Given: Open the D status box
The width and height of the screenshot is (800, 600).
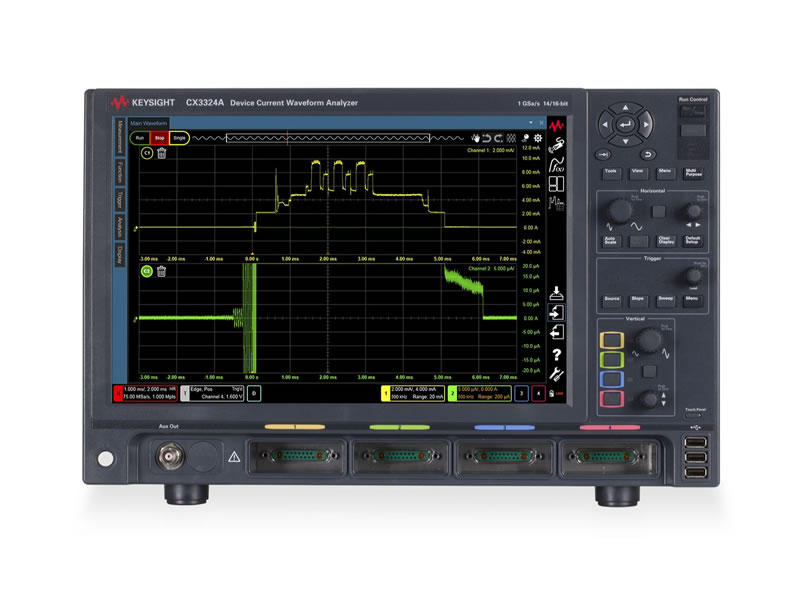Looking at the screenshot, I should (254, 393).
